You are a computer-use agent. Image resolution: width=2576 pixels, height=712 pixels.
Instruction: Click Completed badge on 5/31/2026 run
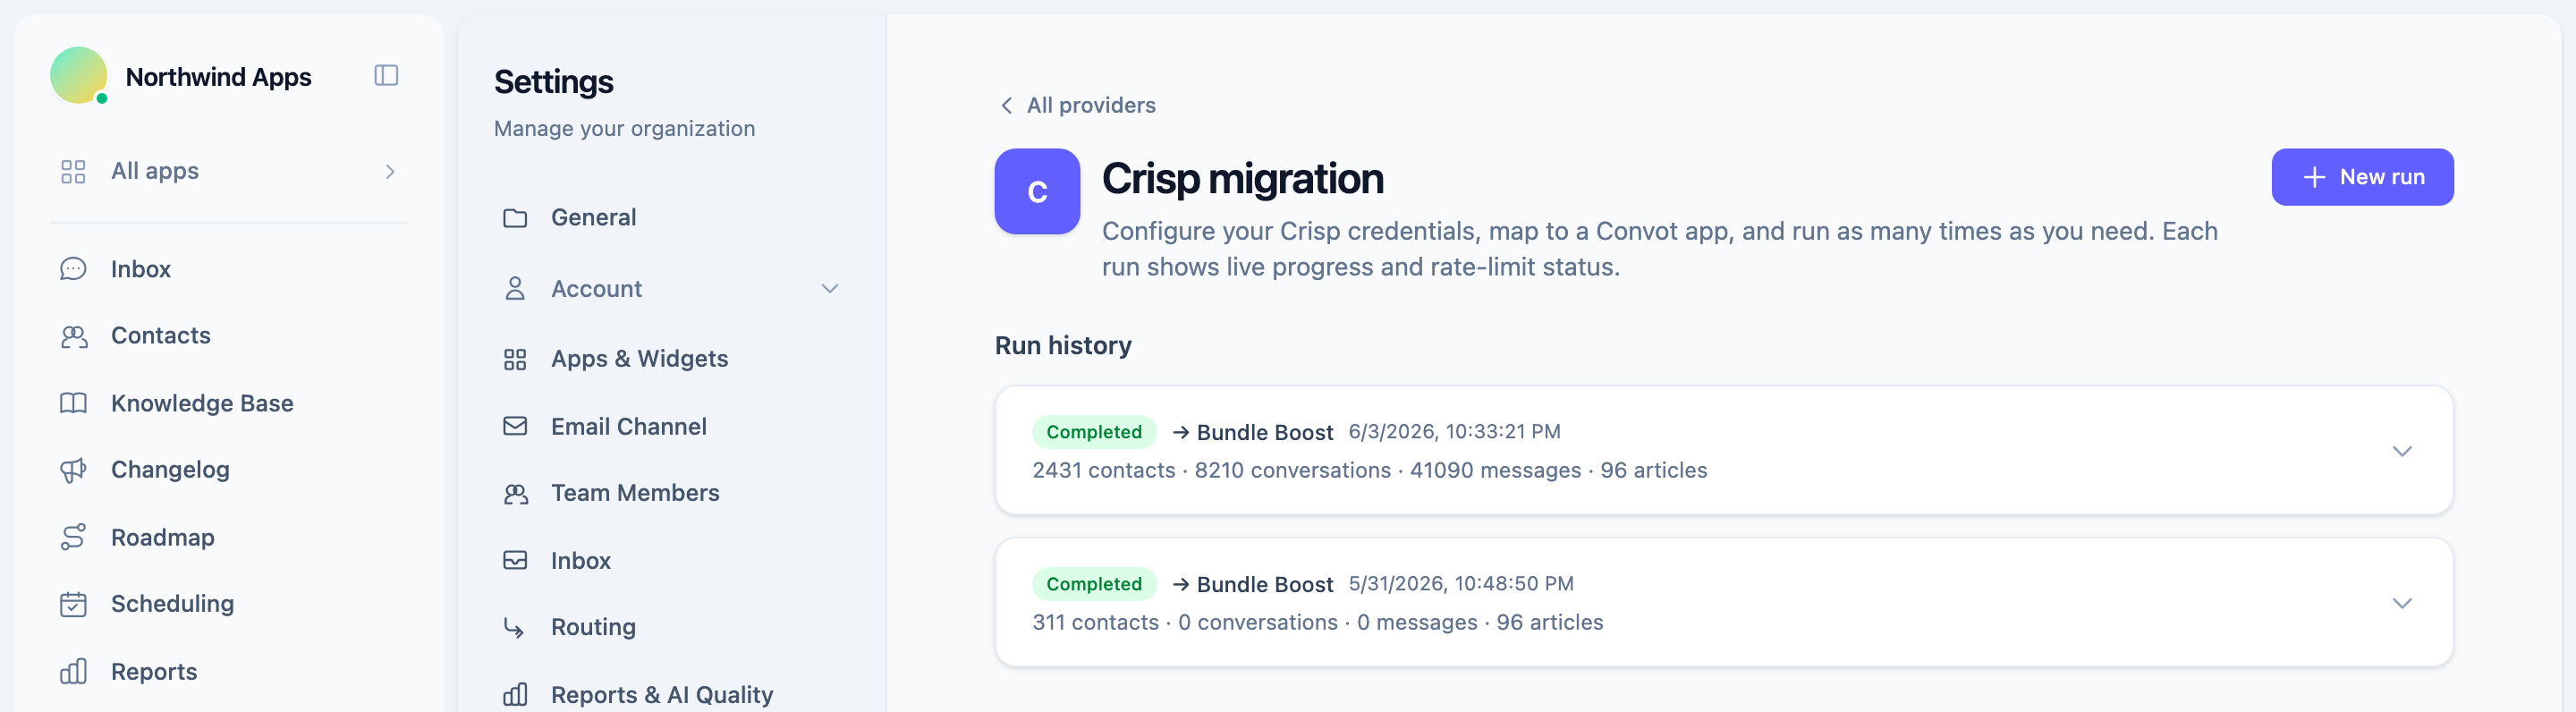point(1093,584)
